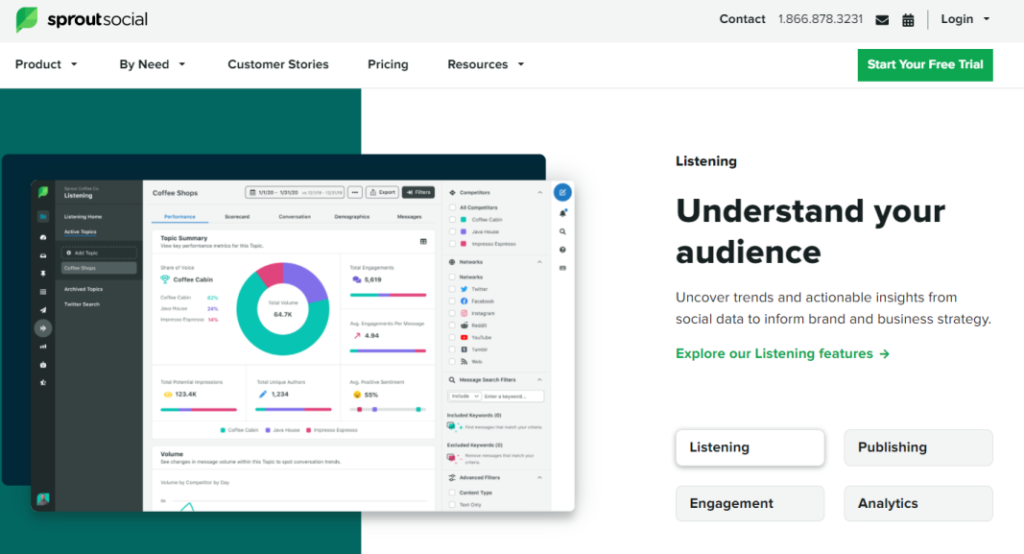
Task: Click the envelope email icon in header
Action: (x=881, y=20)
